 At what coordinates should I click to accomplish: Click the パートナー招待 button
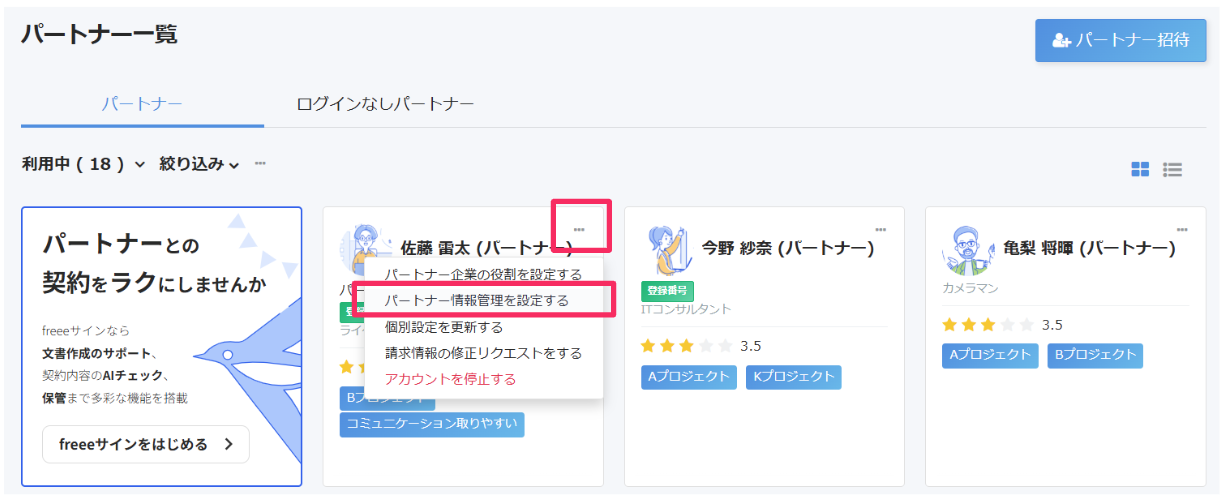coord(1120,40)
